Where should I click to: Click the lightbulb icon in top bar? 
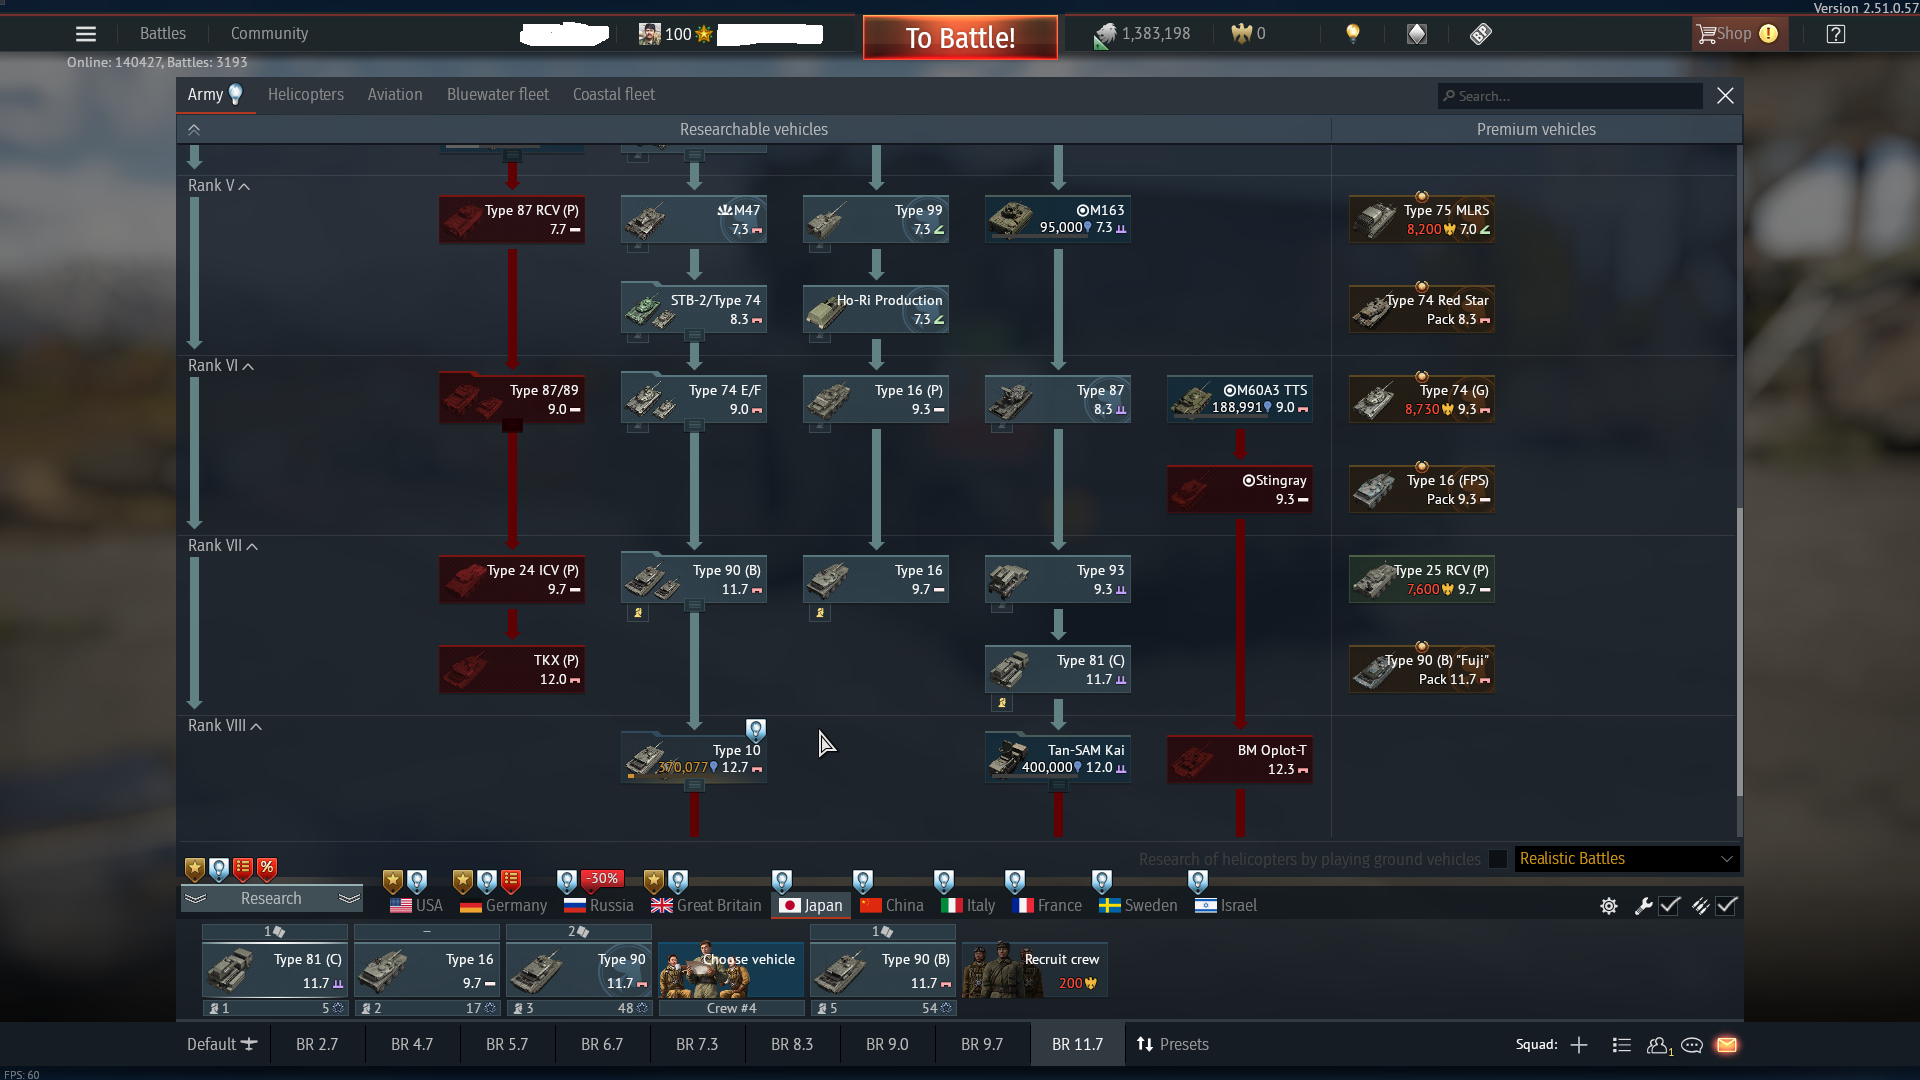[1353, 34]
